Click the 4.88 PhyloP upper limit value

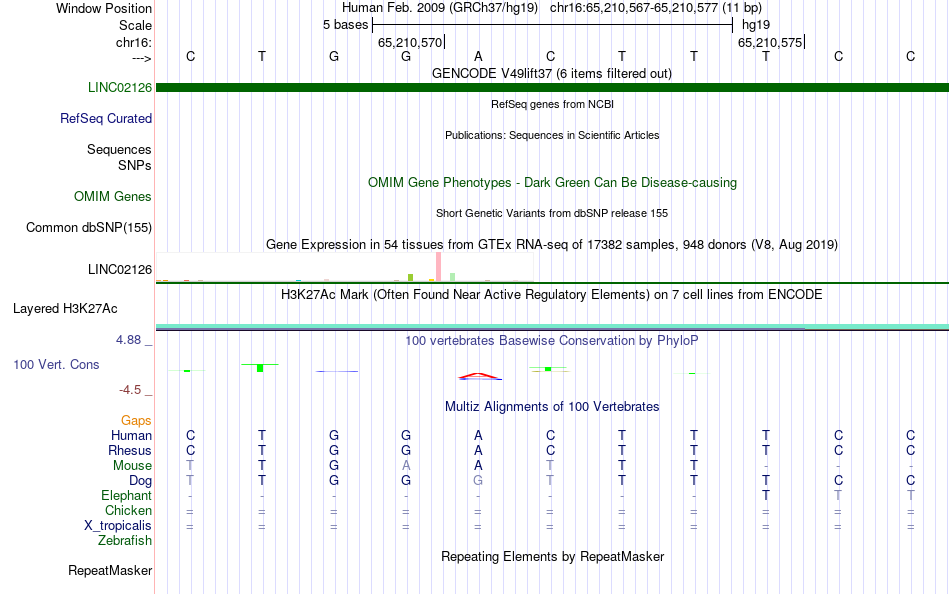pyautogui.click(x=128, y=340)
